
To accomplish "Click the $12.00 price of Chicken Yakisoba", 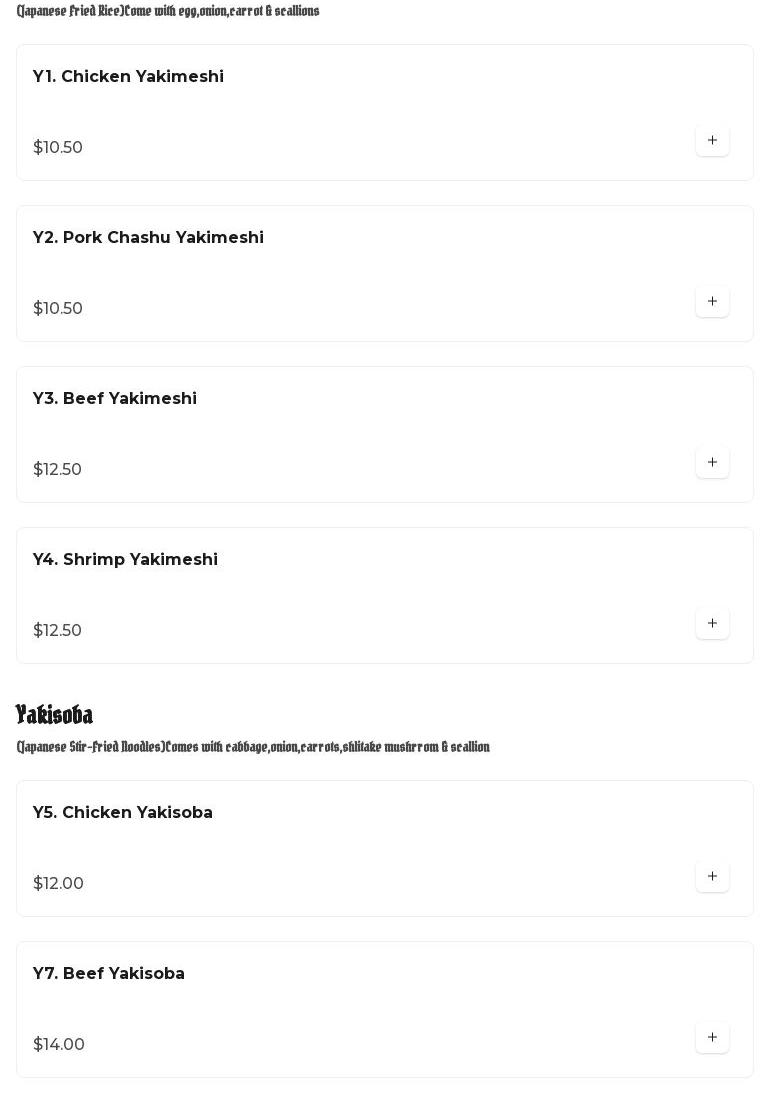I will (x=59, y=884).
